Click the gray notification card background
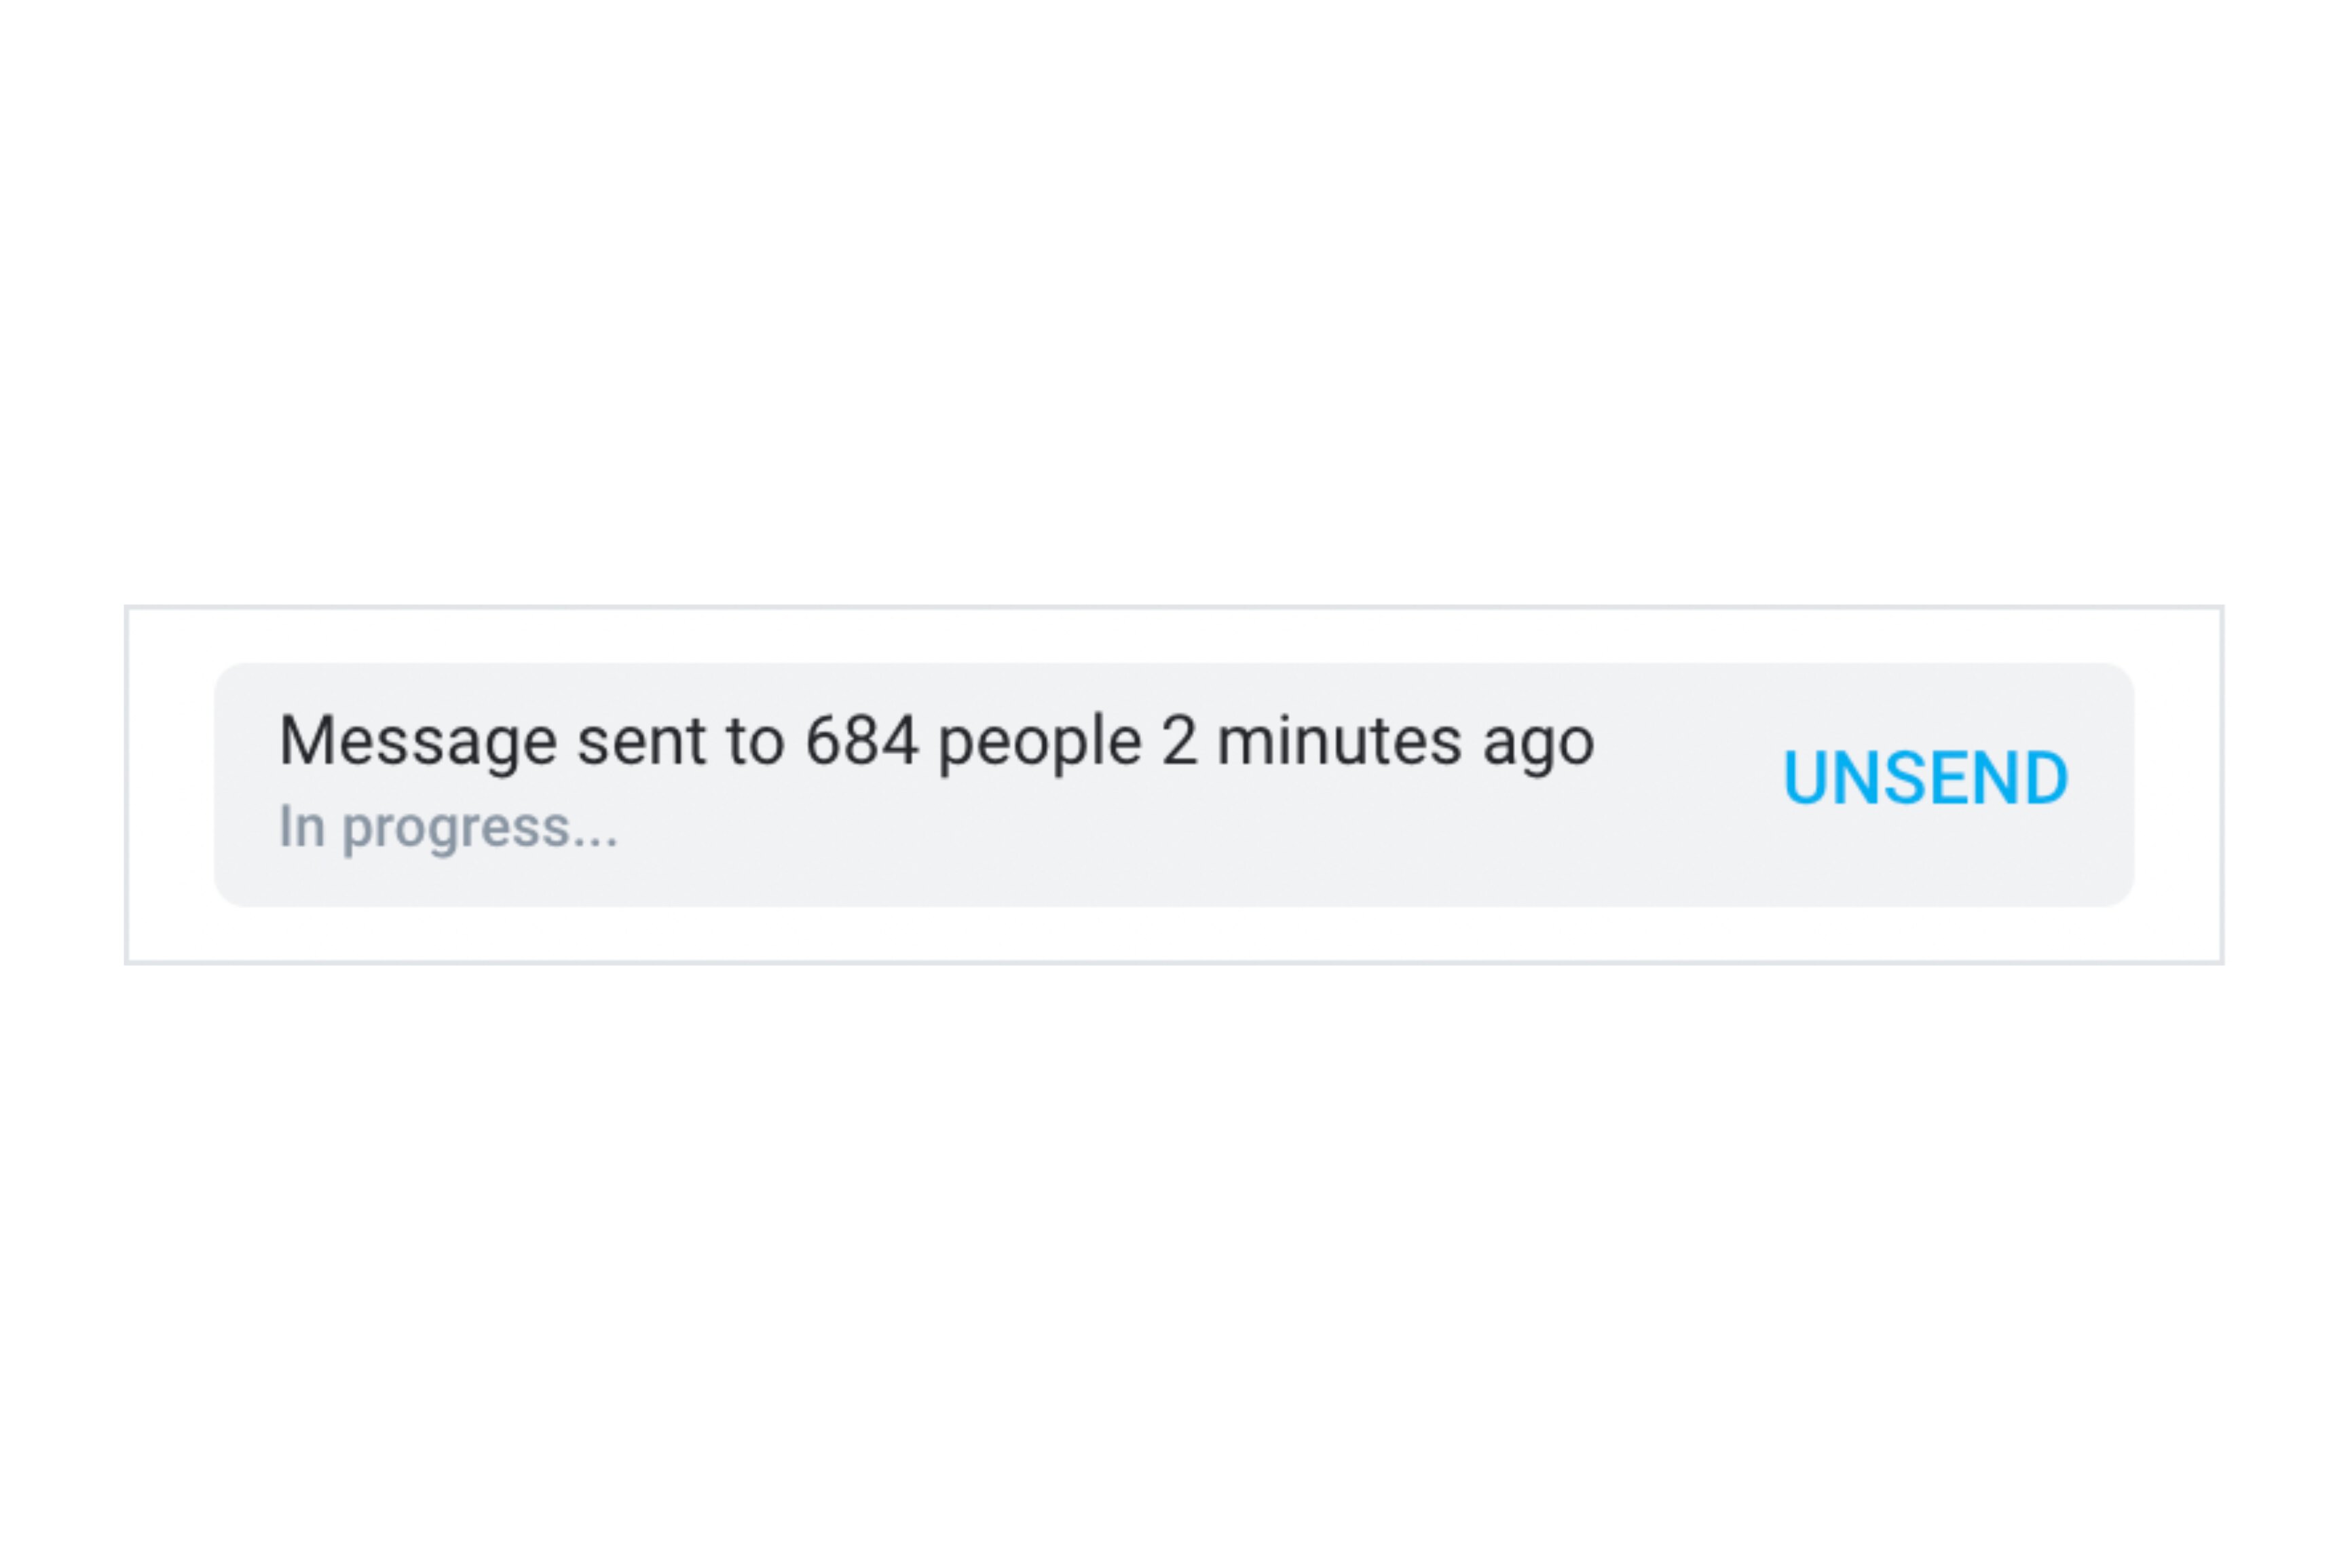2352x1568 pixels. (1174, 784)
